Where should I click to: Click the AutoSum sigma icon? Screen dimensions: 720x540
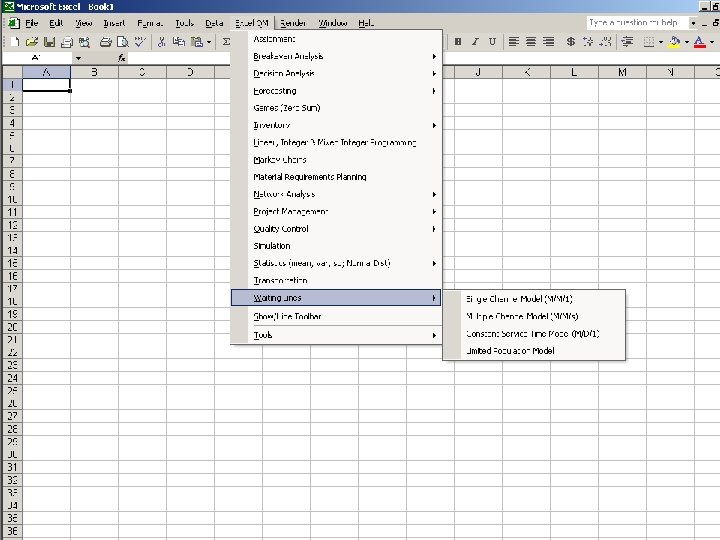point(226,42)
